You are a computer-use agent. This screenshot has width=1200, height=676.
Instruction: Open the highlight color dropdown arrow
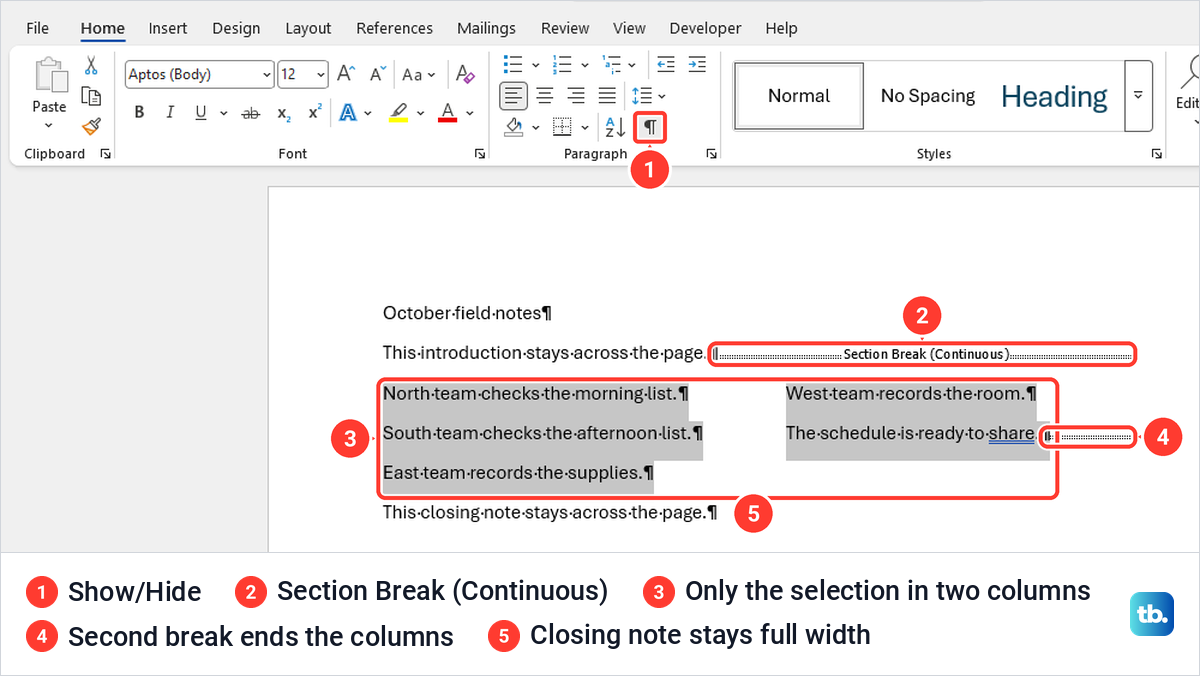(x=421, y=112)
